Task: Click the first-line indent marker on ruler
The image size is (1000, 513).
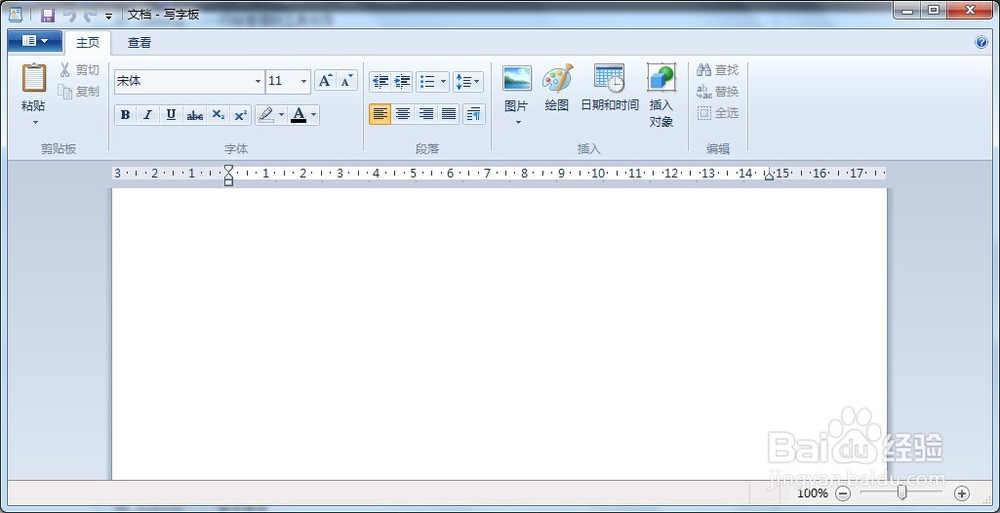Action: coord(228,168)
